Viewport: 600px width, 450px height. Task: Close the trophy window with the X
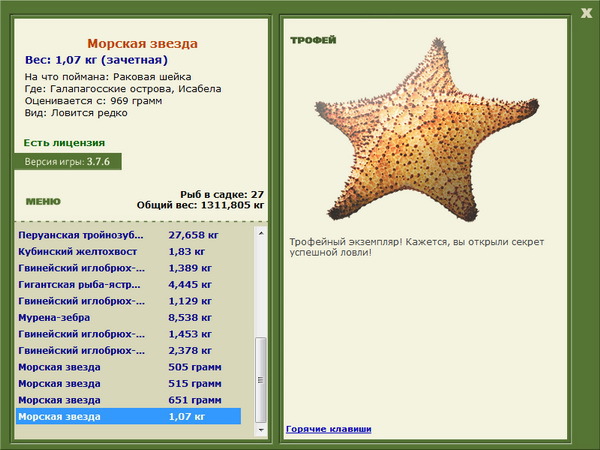point(586,13)
